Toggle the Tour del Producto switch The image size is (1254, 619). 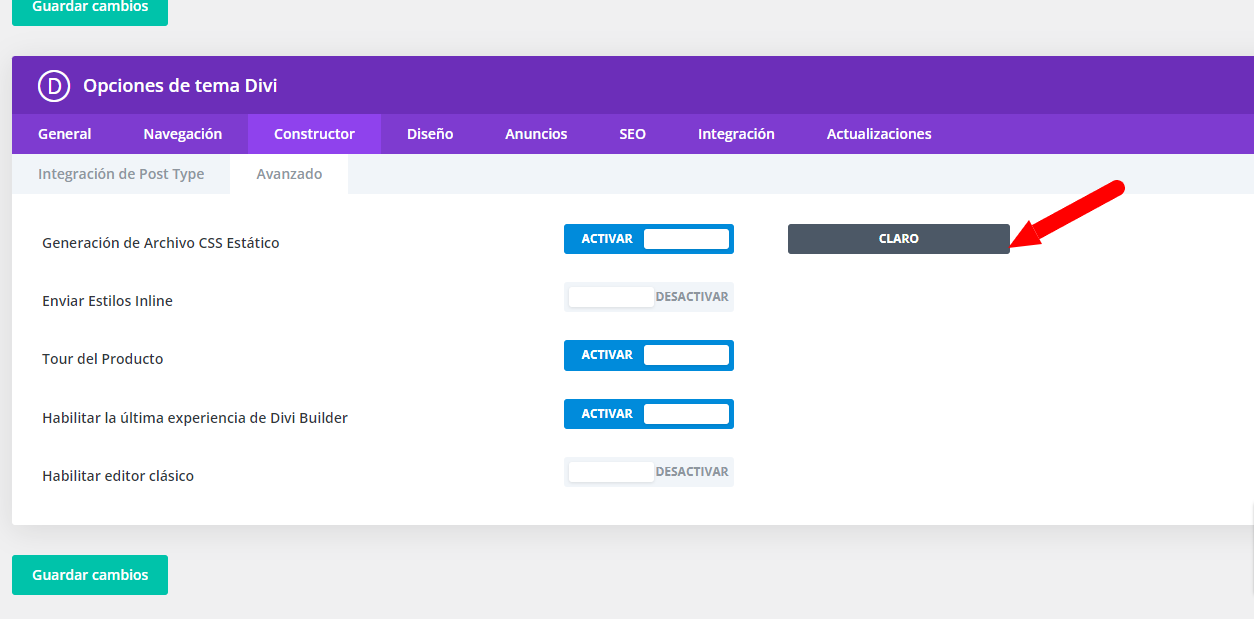(x=649, y=355)
